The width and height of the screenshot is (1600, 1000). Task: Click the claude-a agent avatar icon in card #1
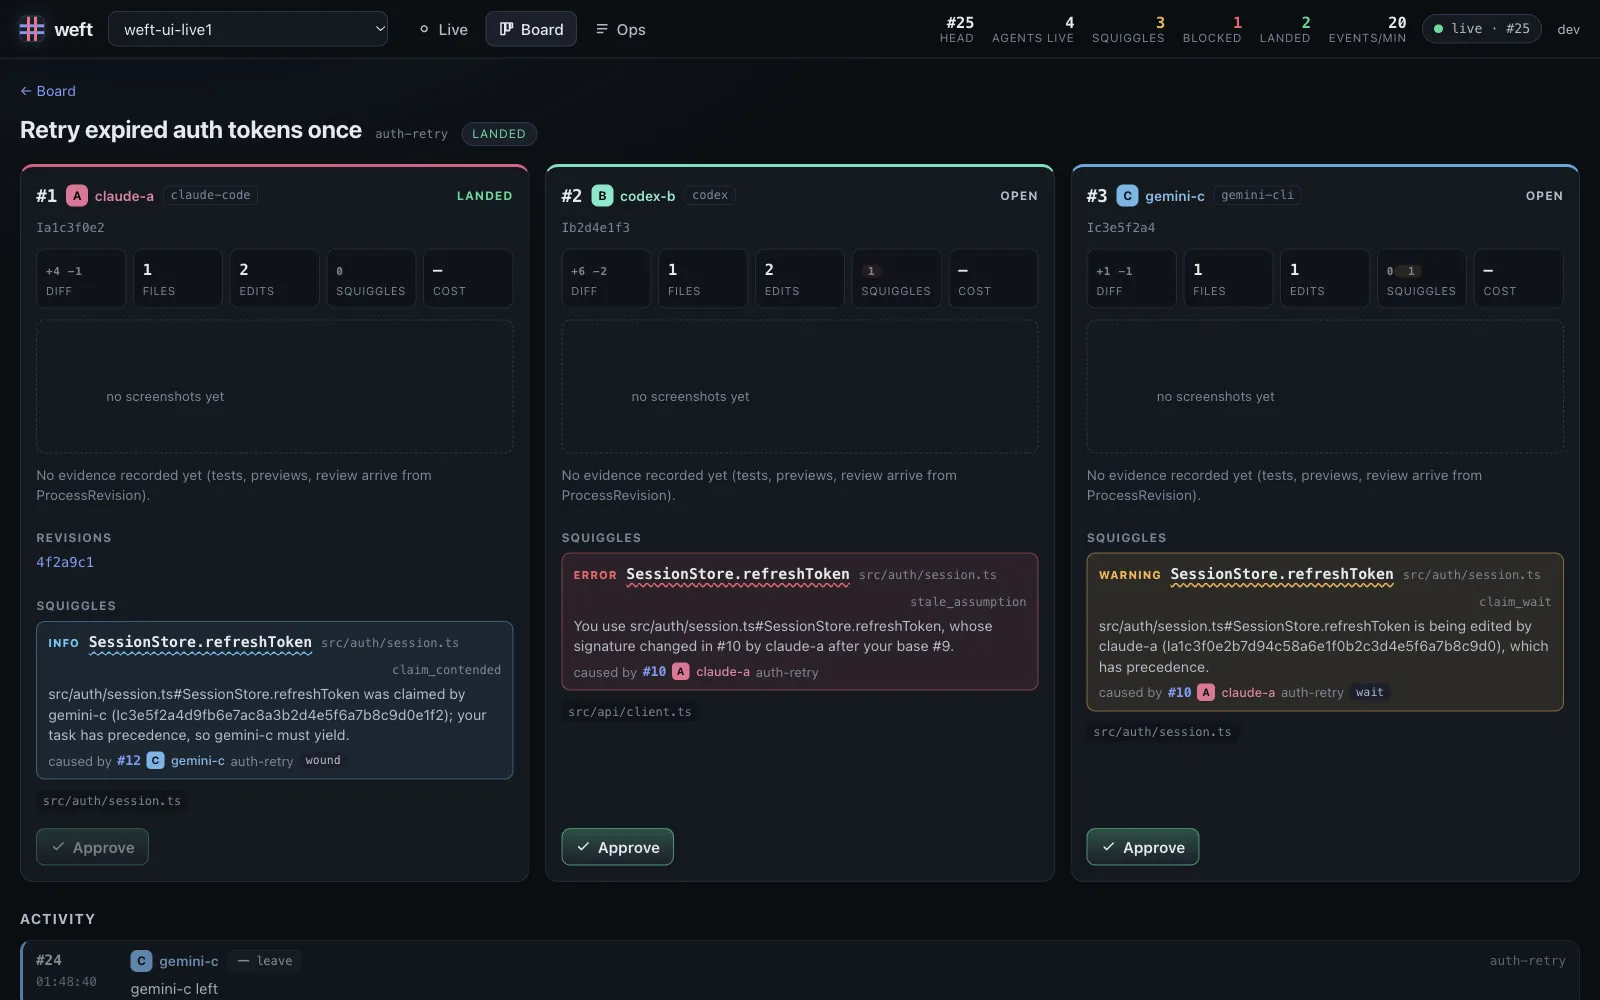pyautogui.click(x=77, y=196)
